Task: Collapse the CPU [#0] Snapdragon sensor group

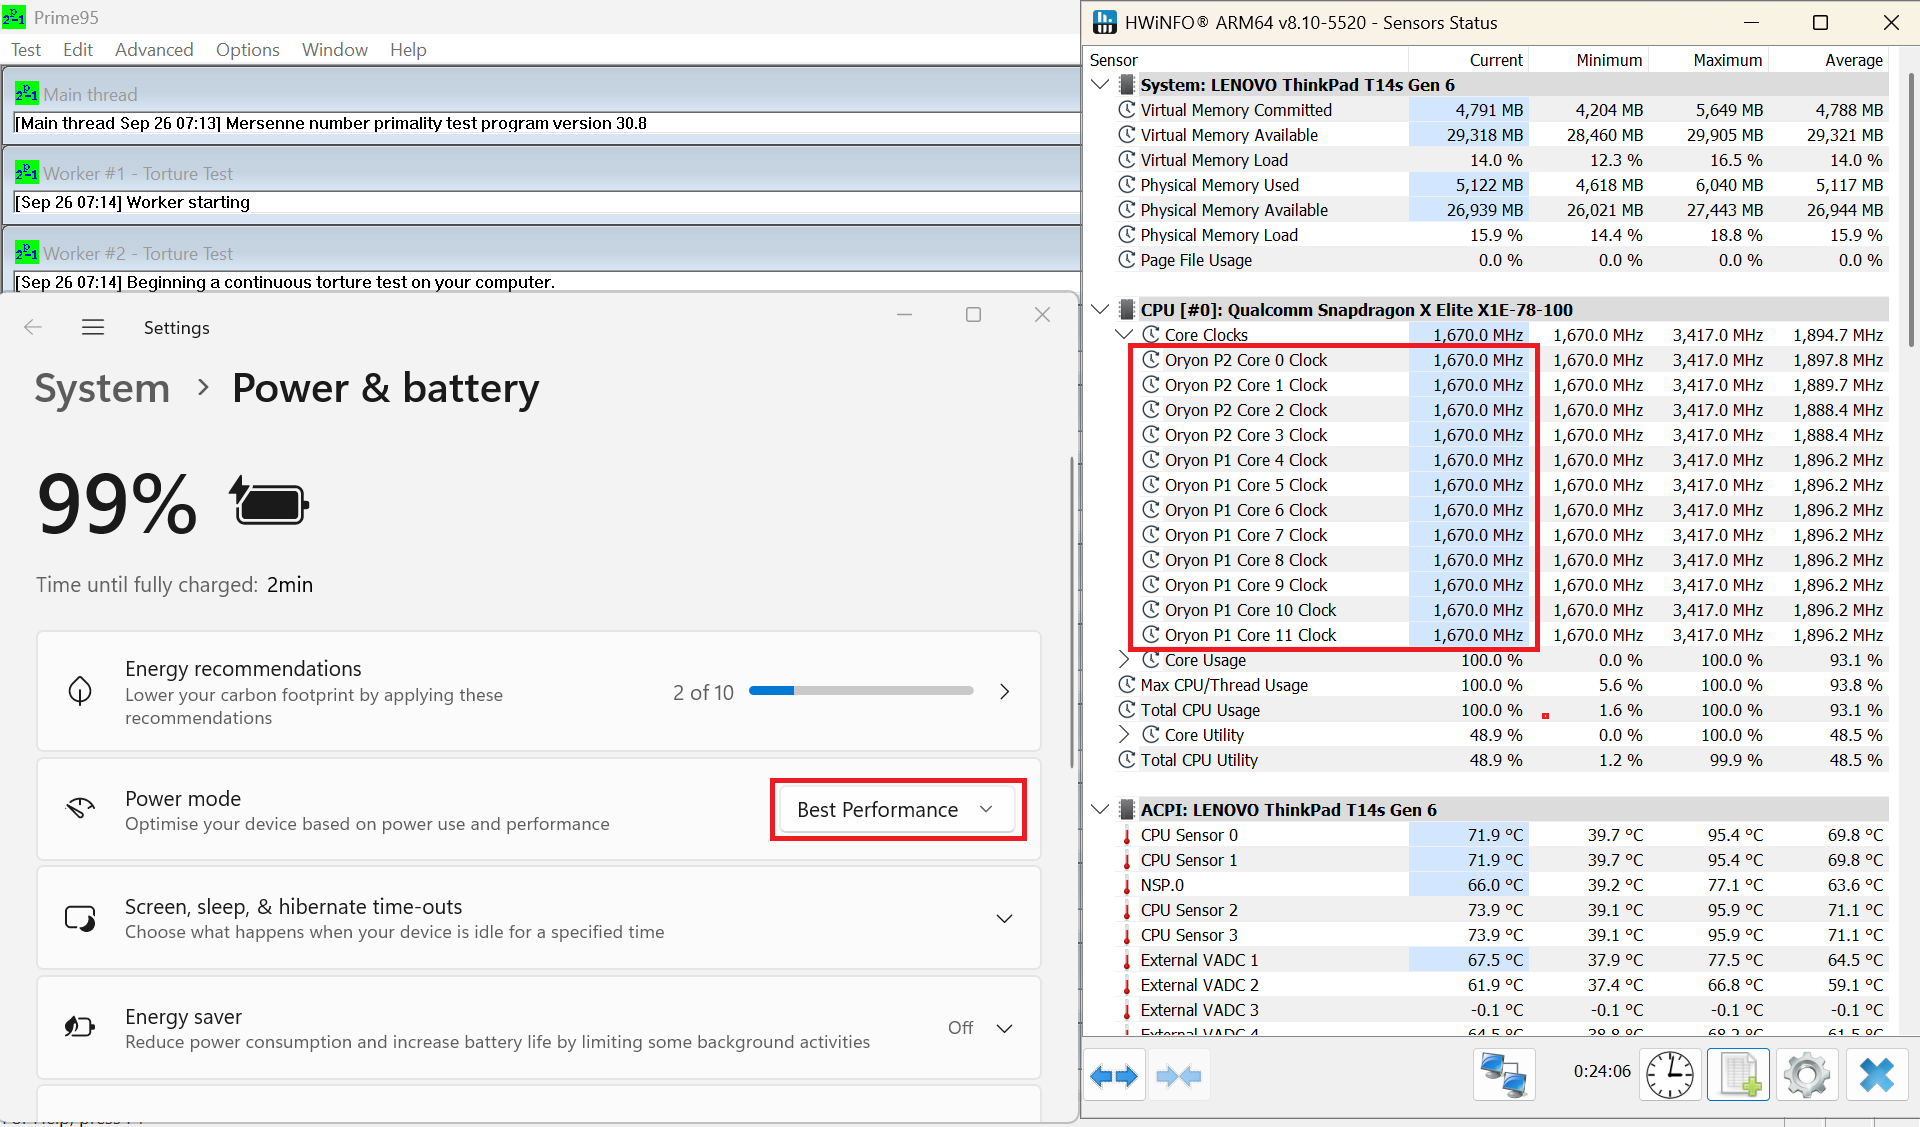Action: [x=1100, y=310]
